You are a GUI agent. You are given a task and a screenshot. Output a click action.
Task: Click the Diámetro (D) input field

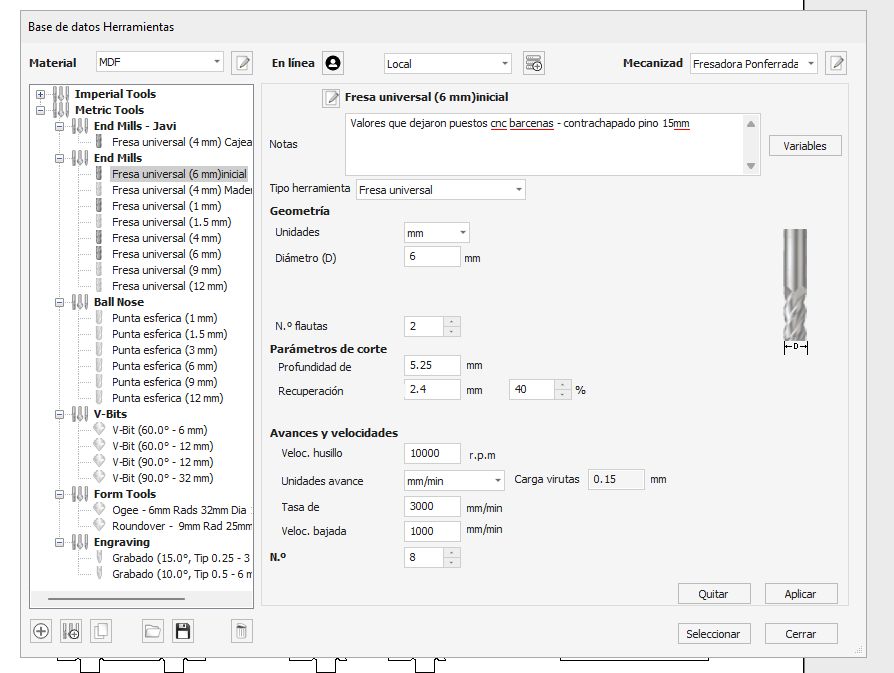coord(432,257)
